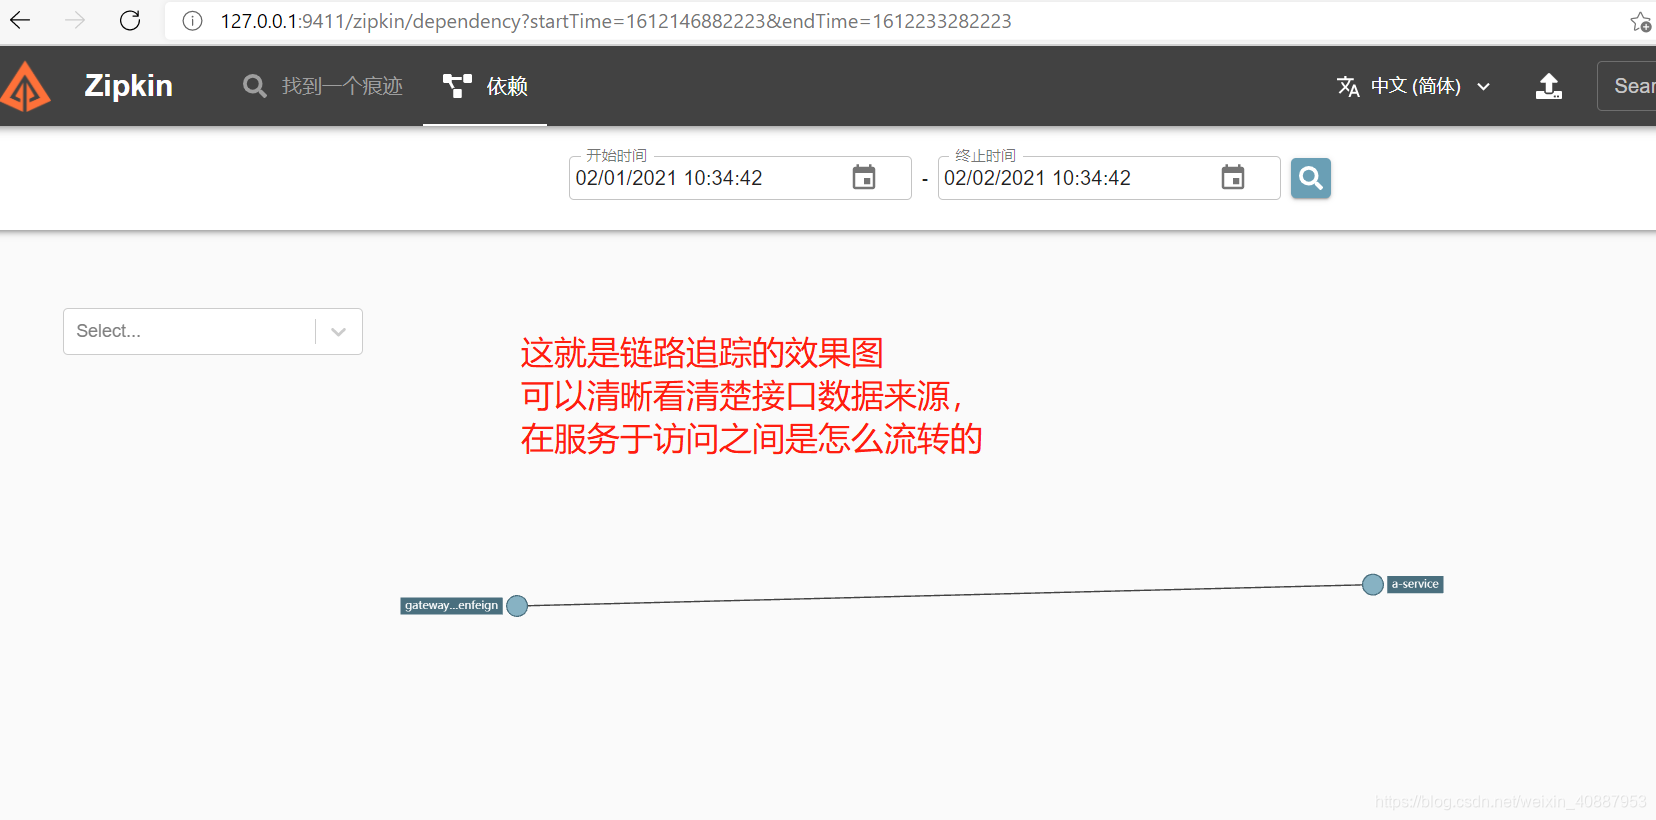The height and width of the screenshot is (820, 1656).
Task: Open the 依赖 tab
Action: coord(485,86)
